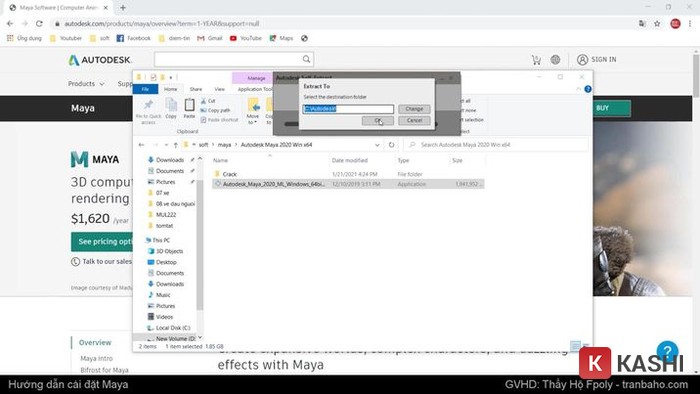Open Ứng dụng apps bookmark
700x394 pixels.
[x=25, y=38]
